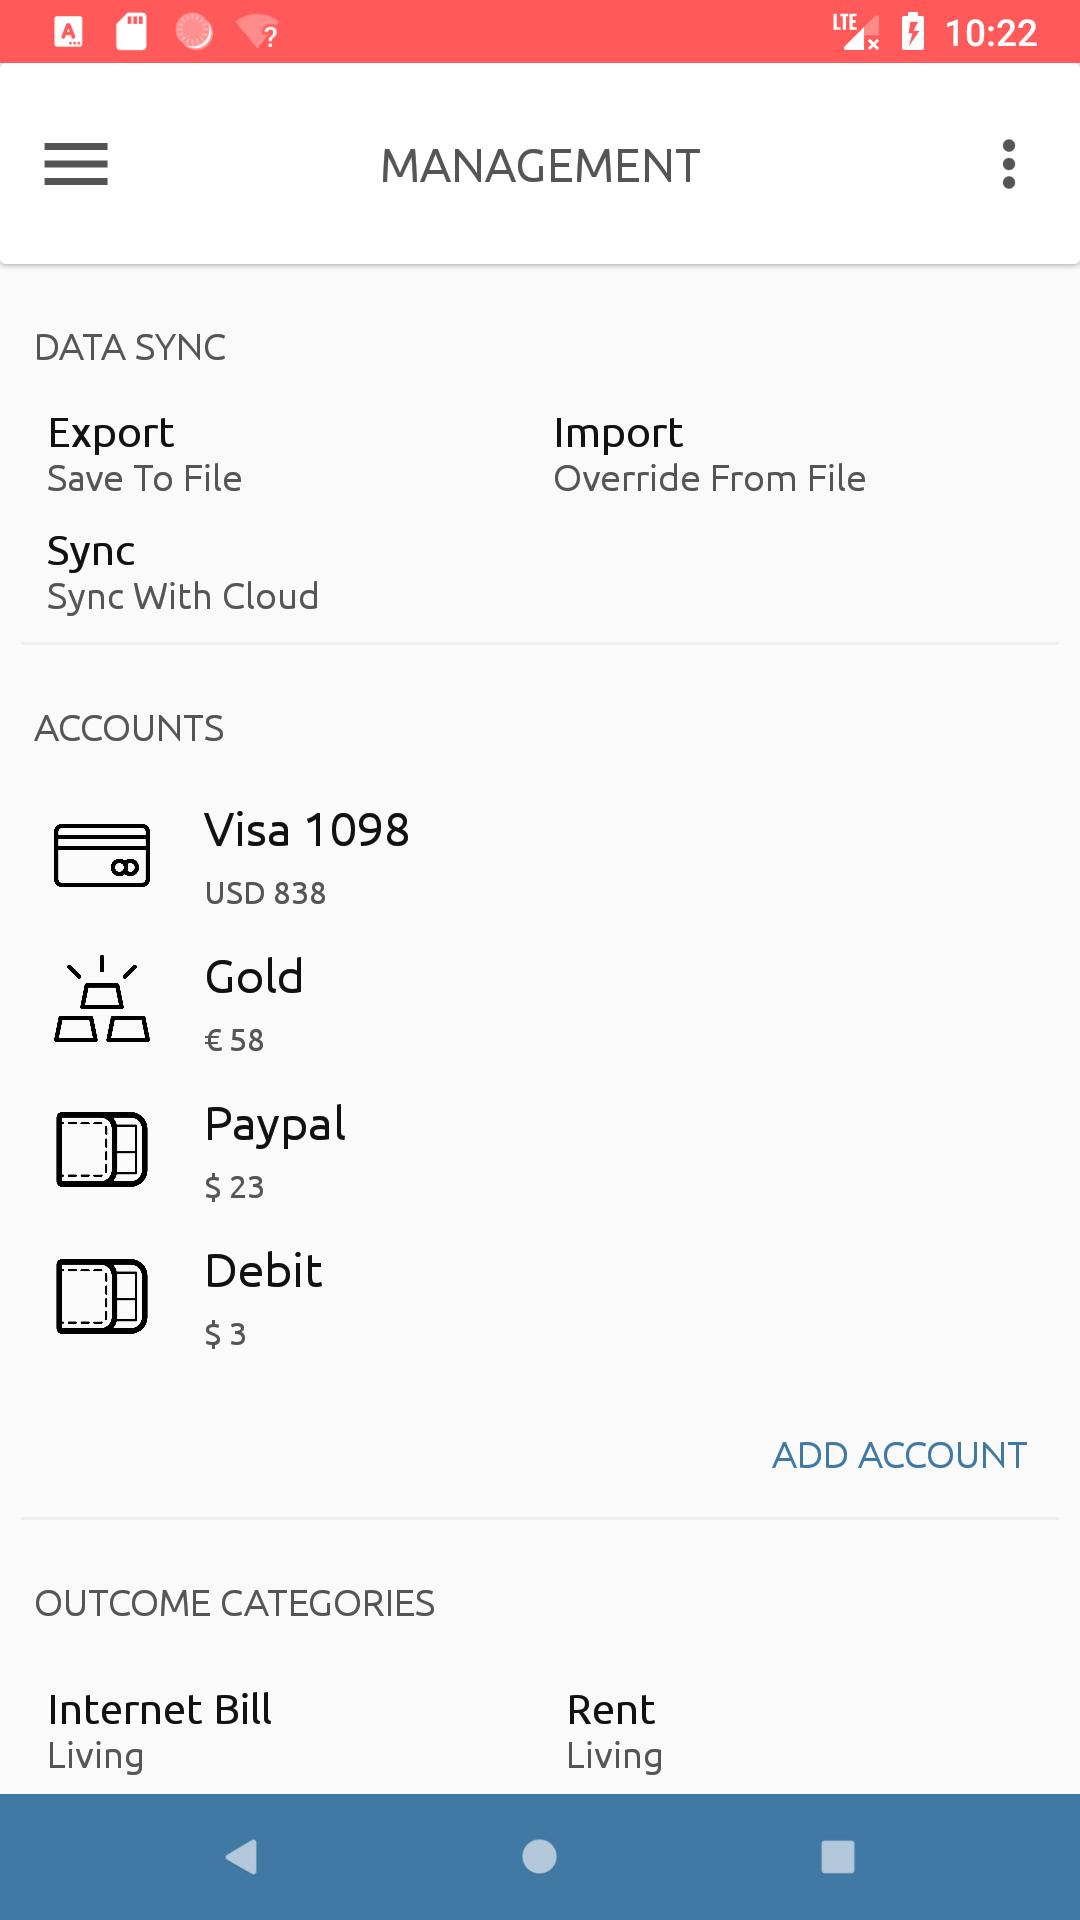This screenshot has width=1080, height=1920.
Task: Tap the Gold bars account icon
Action: pos(102,999)
